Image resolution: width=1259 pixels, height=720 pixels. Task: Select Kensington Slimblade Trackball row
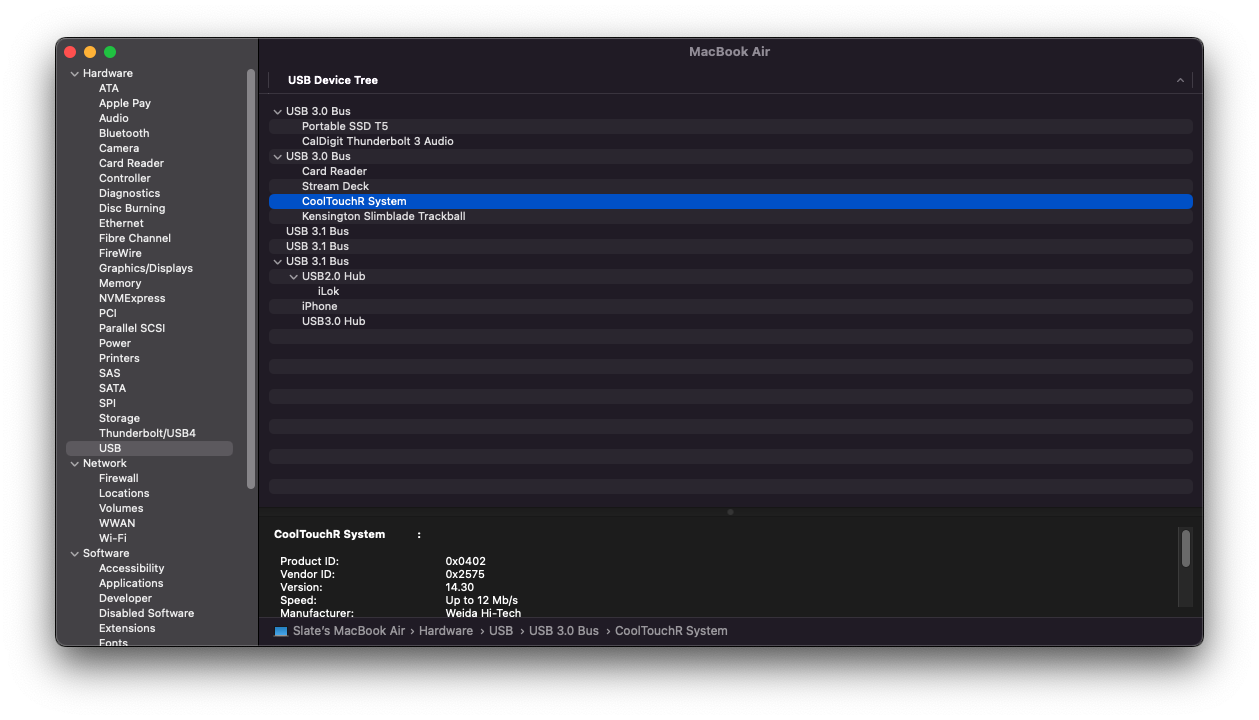click(731, 216)
